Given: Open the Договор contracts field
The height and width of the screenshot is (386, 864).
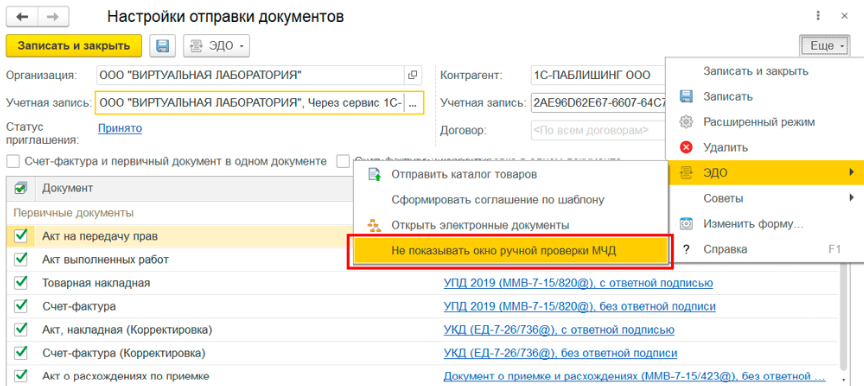Looking at the screenshot, I should pos(597,131).
